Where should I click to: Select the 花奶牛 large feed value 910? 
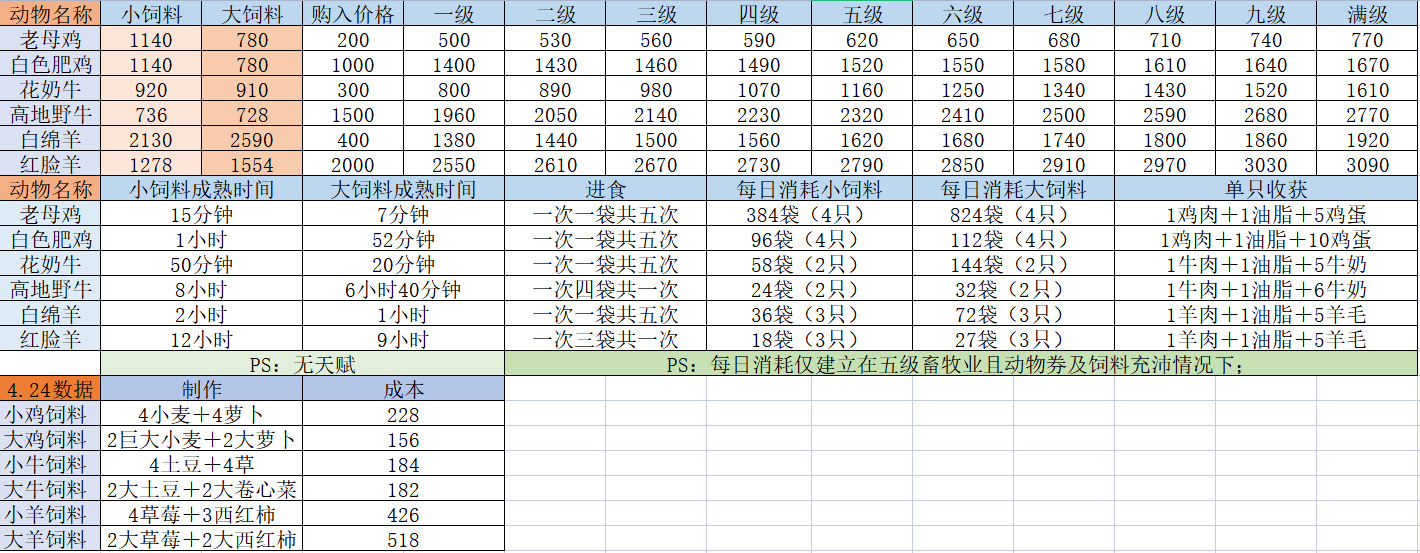click(x=252, y=89)
